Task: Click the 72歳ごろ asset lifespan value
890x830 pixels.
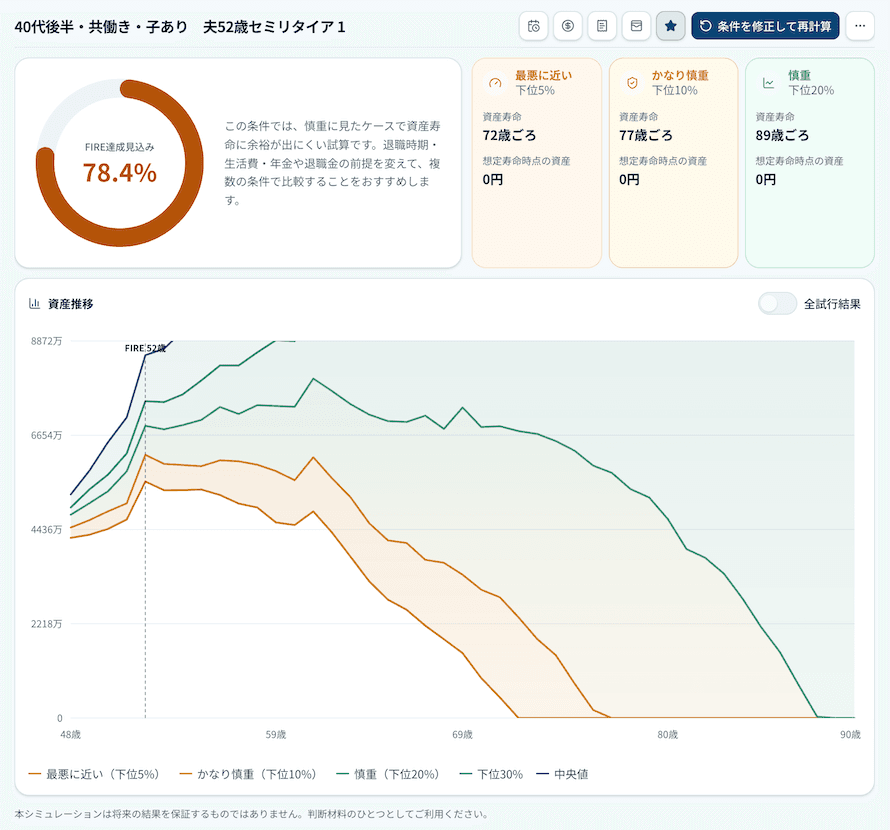Action: point(509,135)
